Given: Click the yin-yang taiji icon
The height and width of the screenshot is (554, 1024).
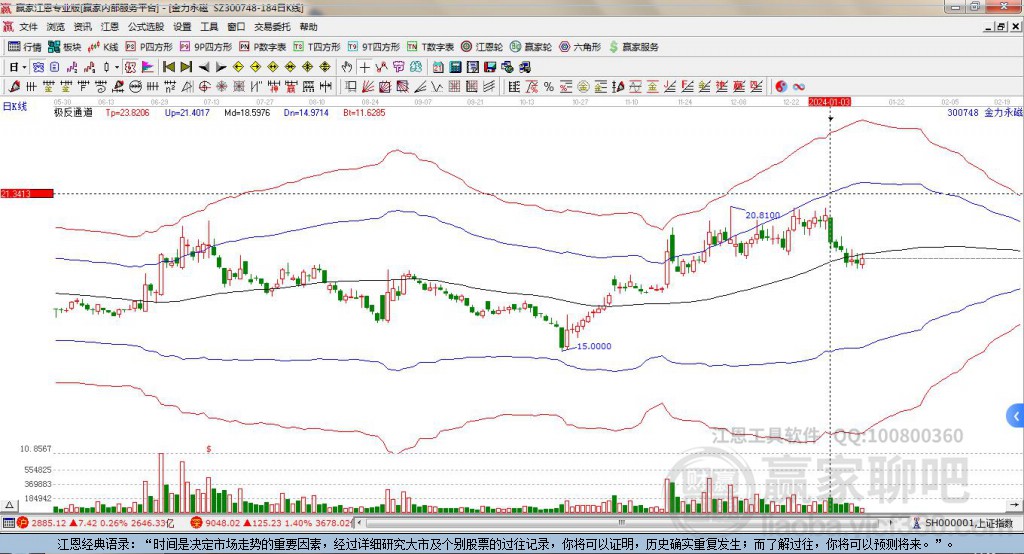Looking at the screenshot, I should (x=781, y=86).
